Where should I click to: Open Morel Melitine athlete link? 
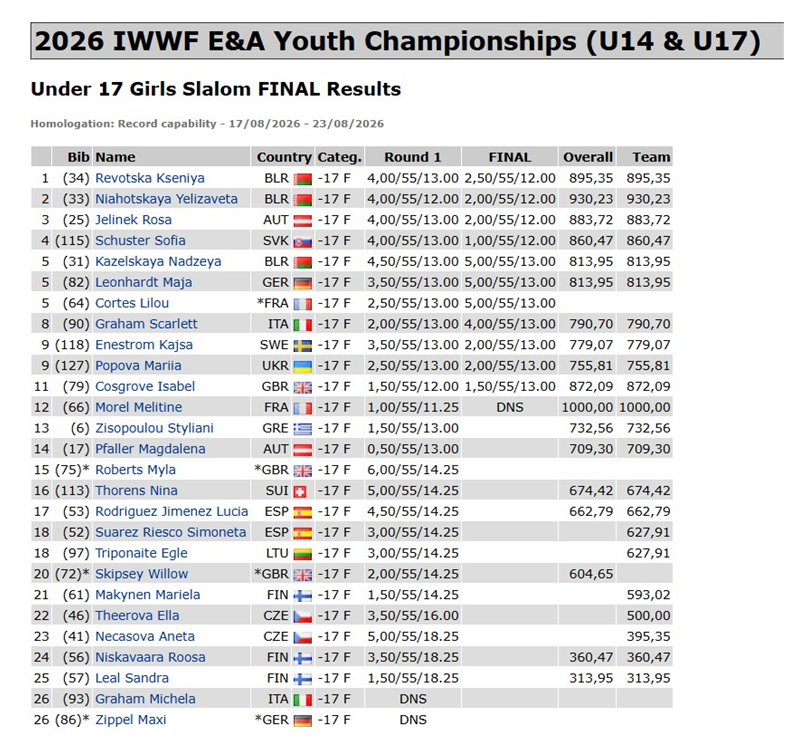(138, 407)
